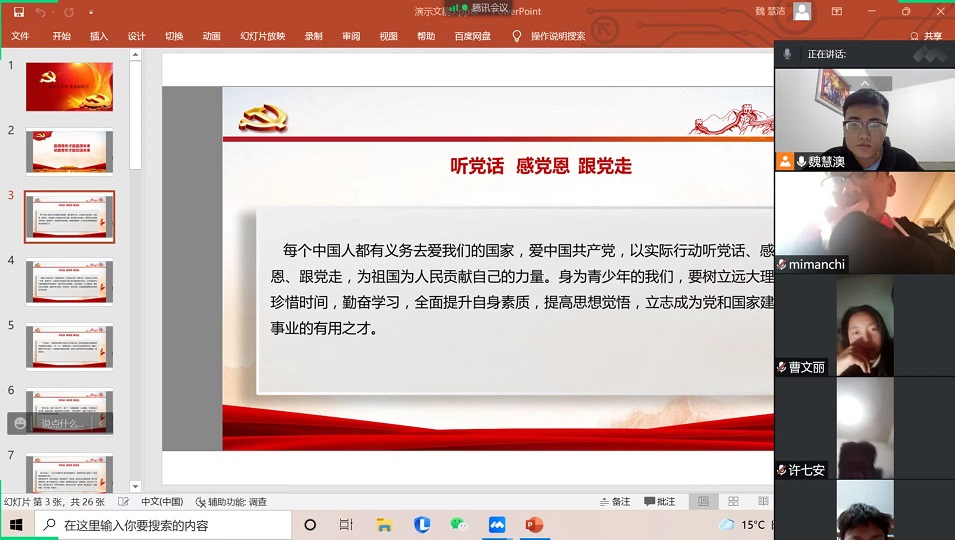Click the Save icon in the title bar
The width and height of the screenshot is (955, 540).
(18, 12)
